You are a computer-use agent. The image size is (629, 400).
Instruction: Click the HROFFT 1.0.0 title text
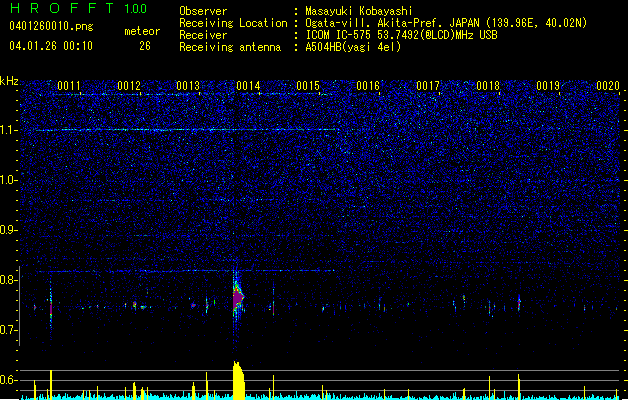79,8
